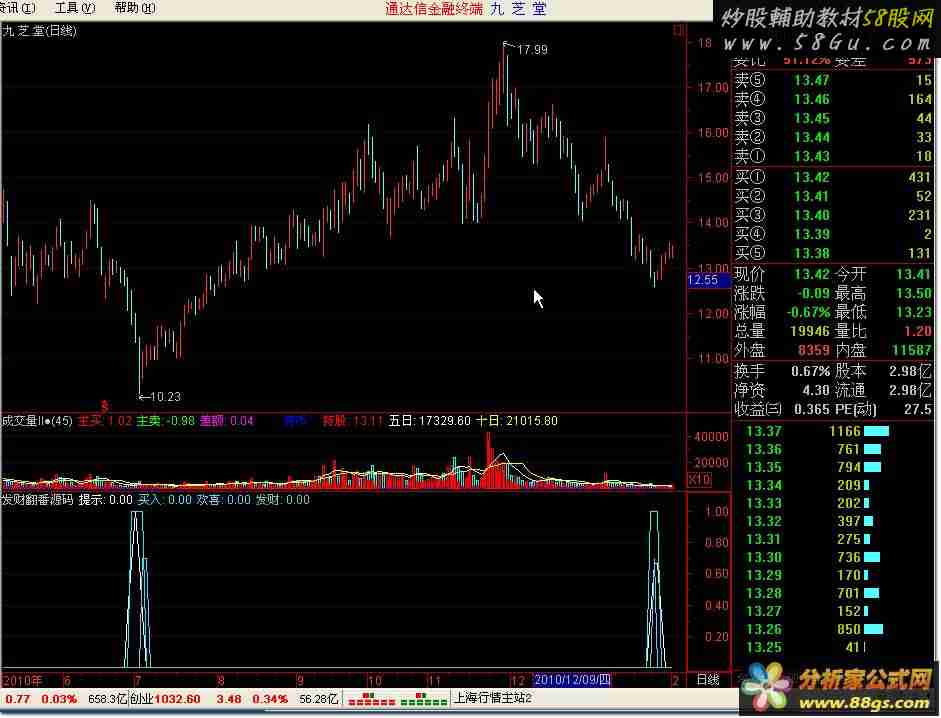Select the 卖① 13.43 order row
This screenshot has width=941, height=718.
pos(833,157)
